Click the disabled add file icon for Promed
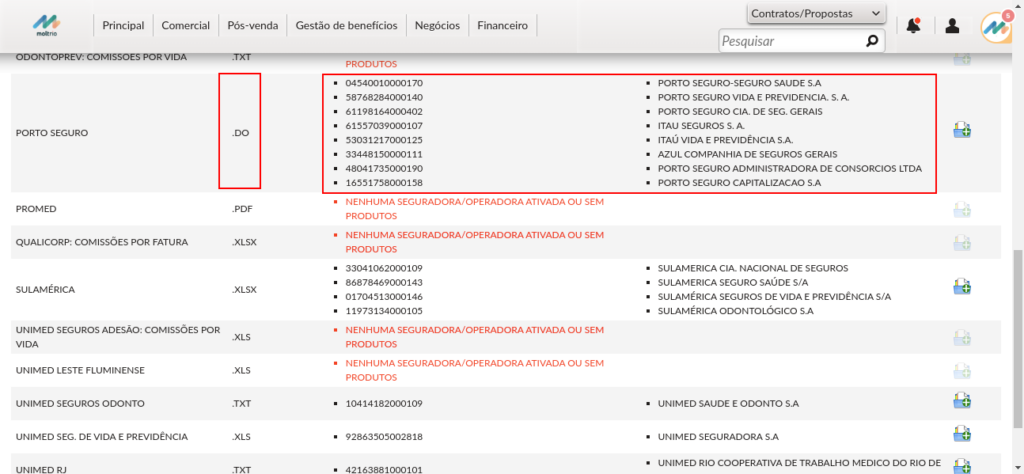1024x474 pixels. tap(962, 210)
